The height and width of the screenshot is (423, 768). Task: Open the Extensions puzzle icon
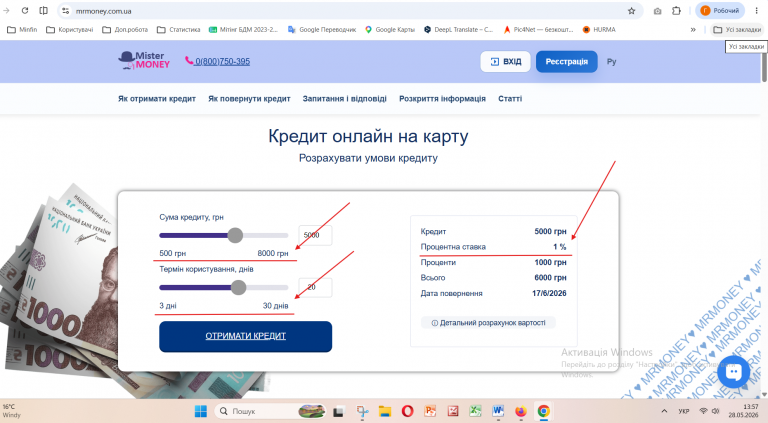click(676, 11)
